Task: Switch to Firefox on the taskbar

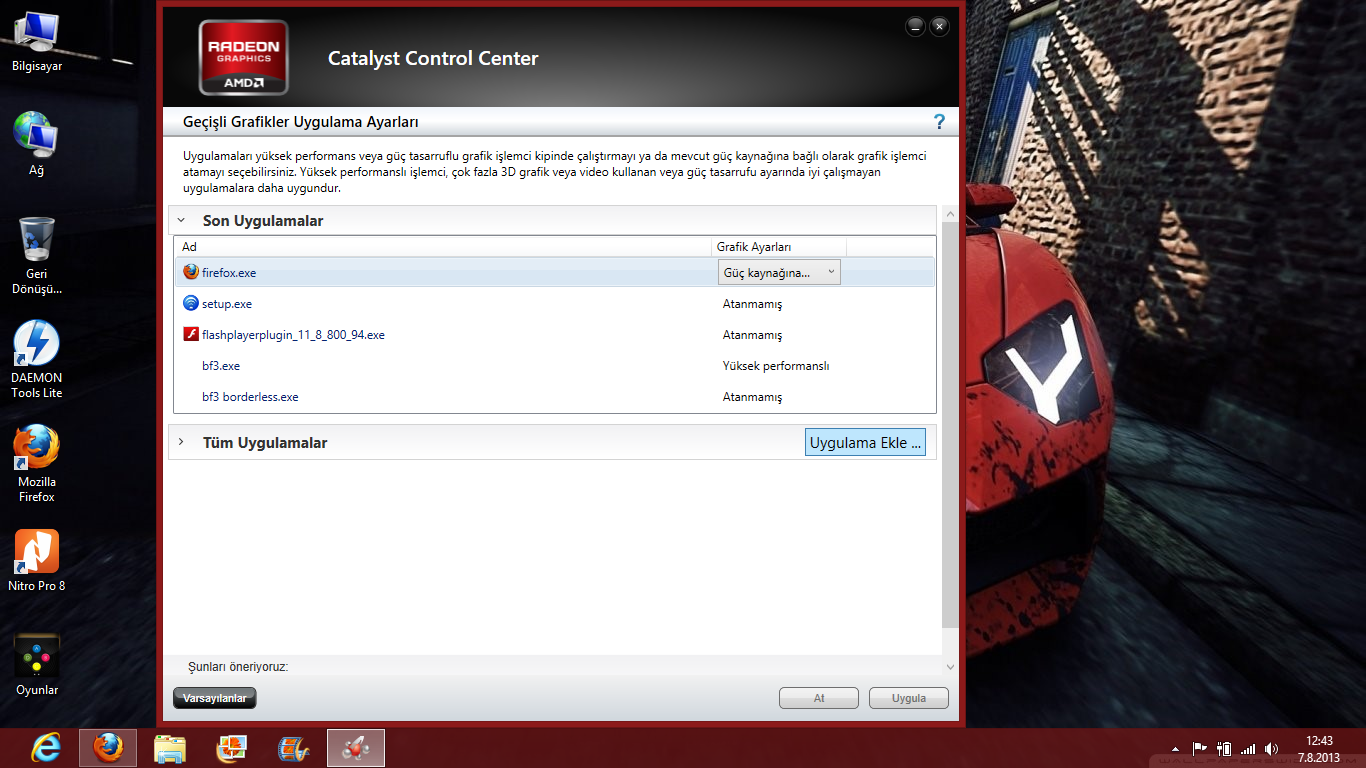Action: click(x=108, y=748)
